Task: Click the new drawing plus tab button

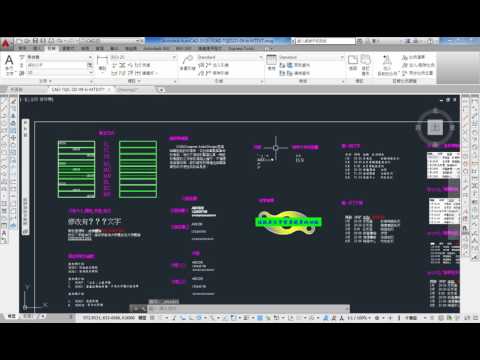Action: click(x=161, y=90)
